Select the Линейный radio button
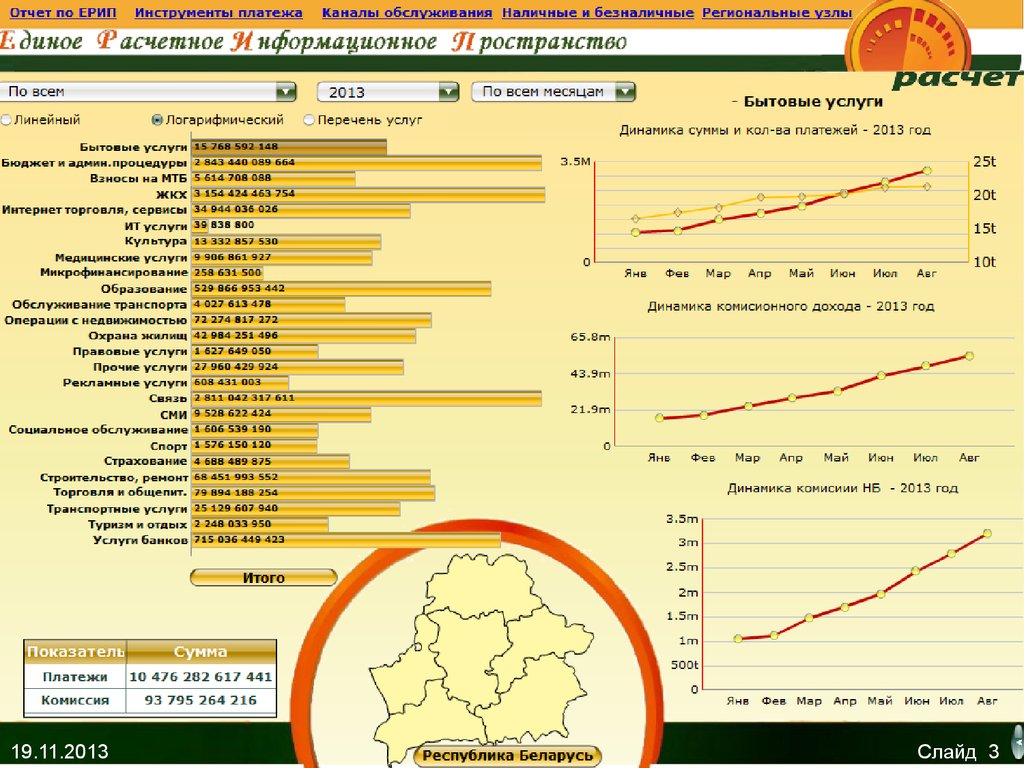The width and height of the screenshot is (1024, 768). (x=7, y=120)
